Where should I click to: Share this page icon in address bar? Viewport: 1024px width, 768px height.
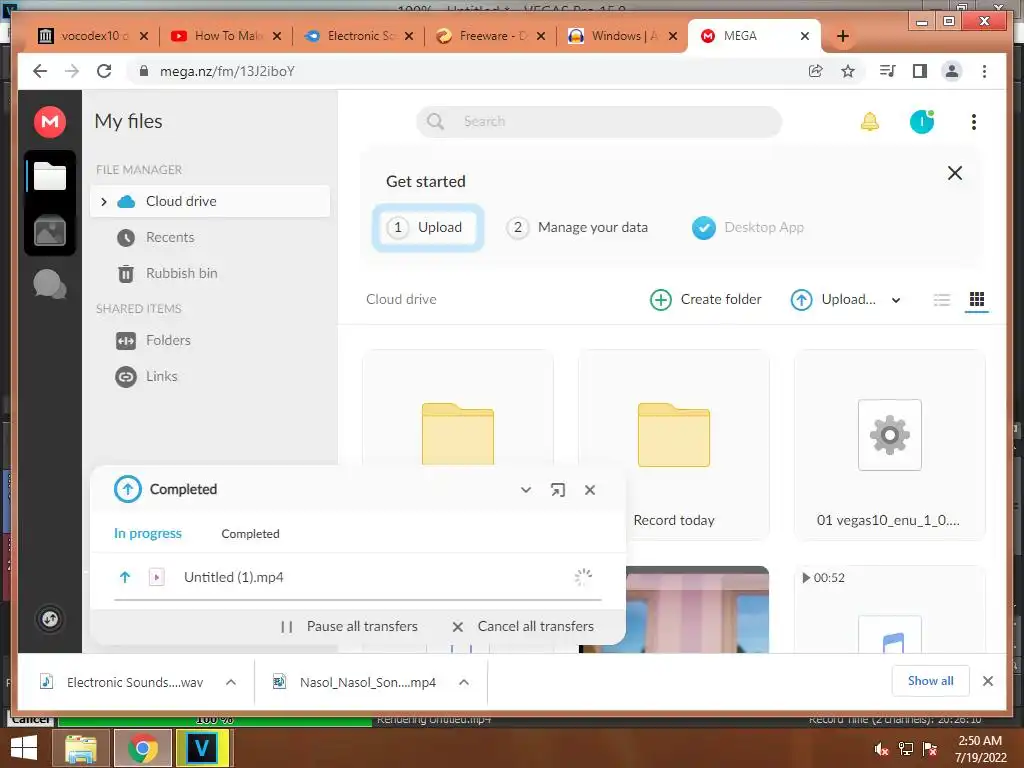click(815, 71)
